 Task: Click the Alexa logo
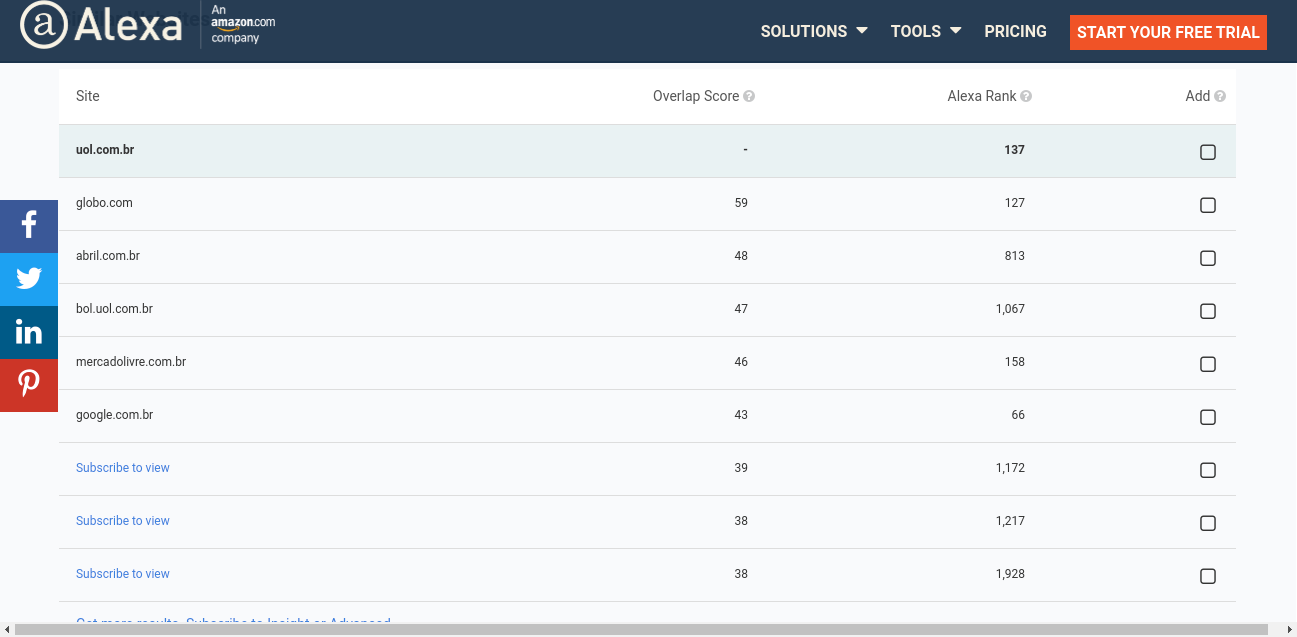(102, 25)
